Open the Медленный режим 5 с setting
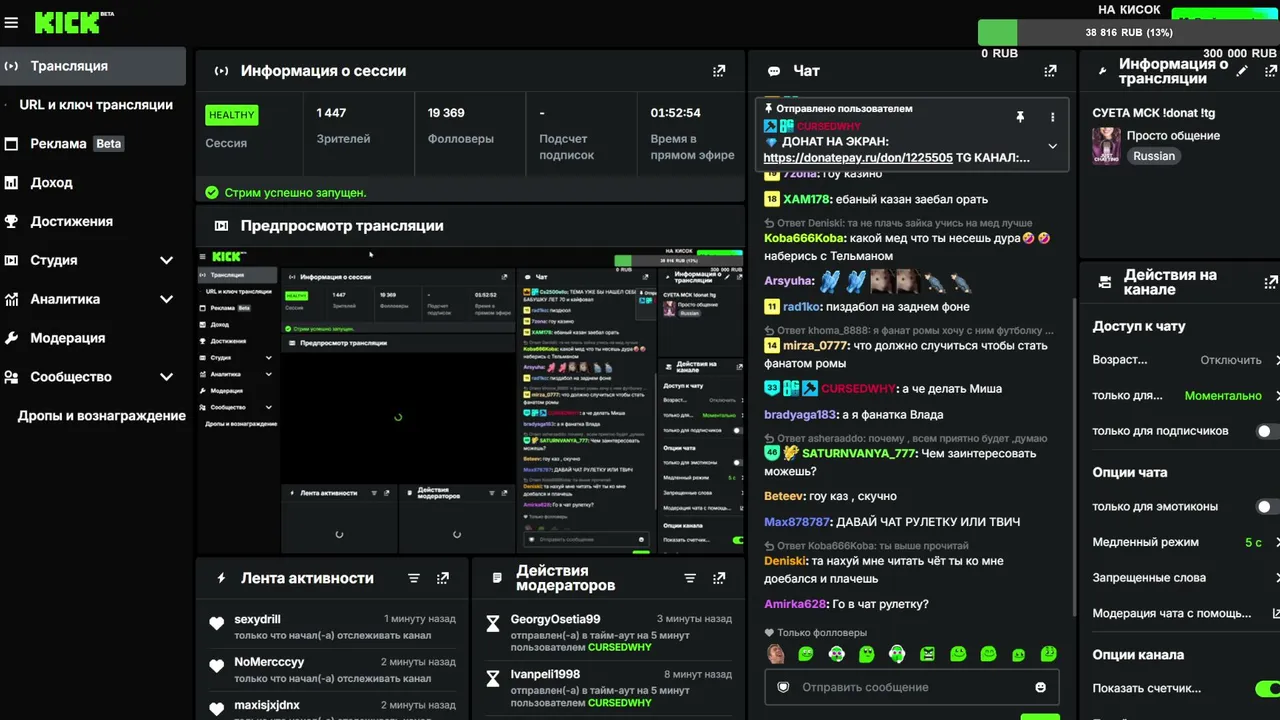The width and height of the screenshot is (1280, 720). point(1186,542)
